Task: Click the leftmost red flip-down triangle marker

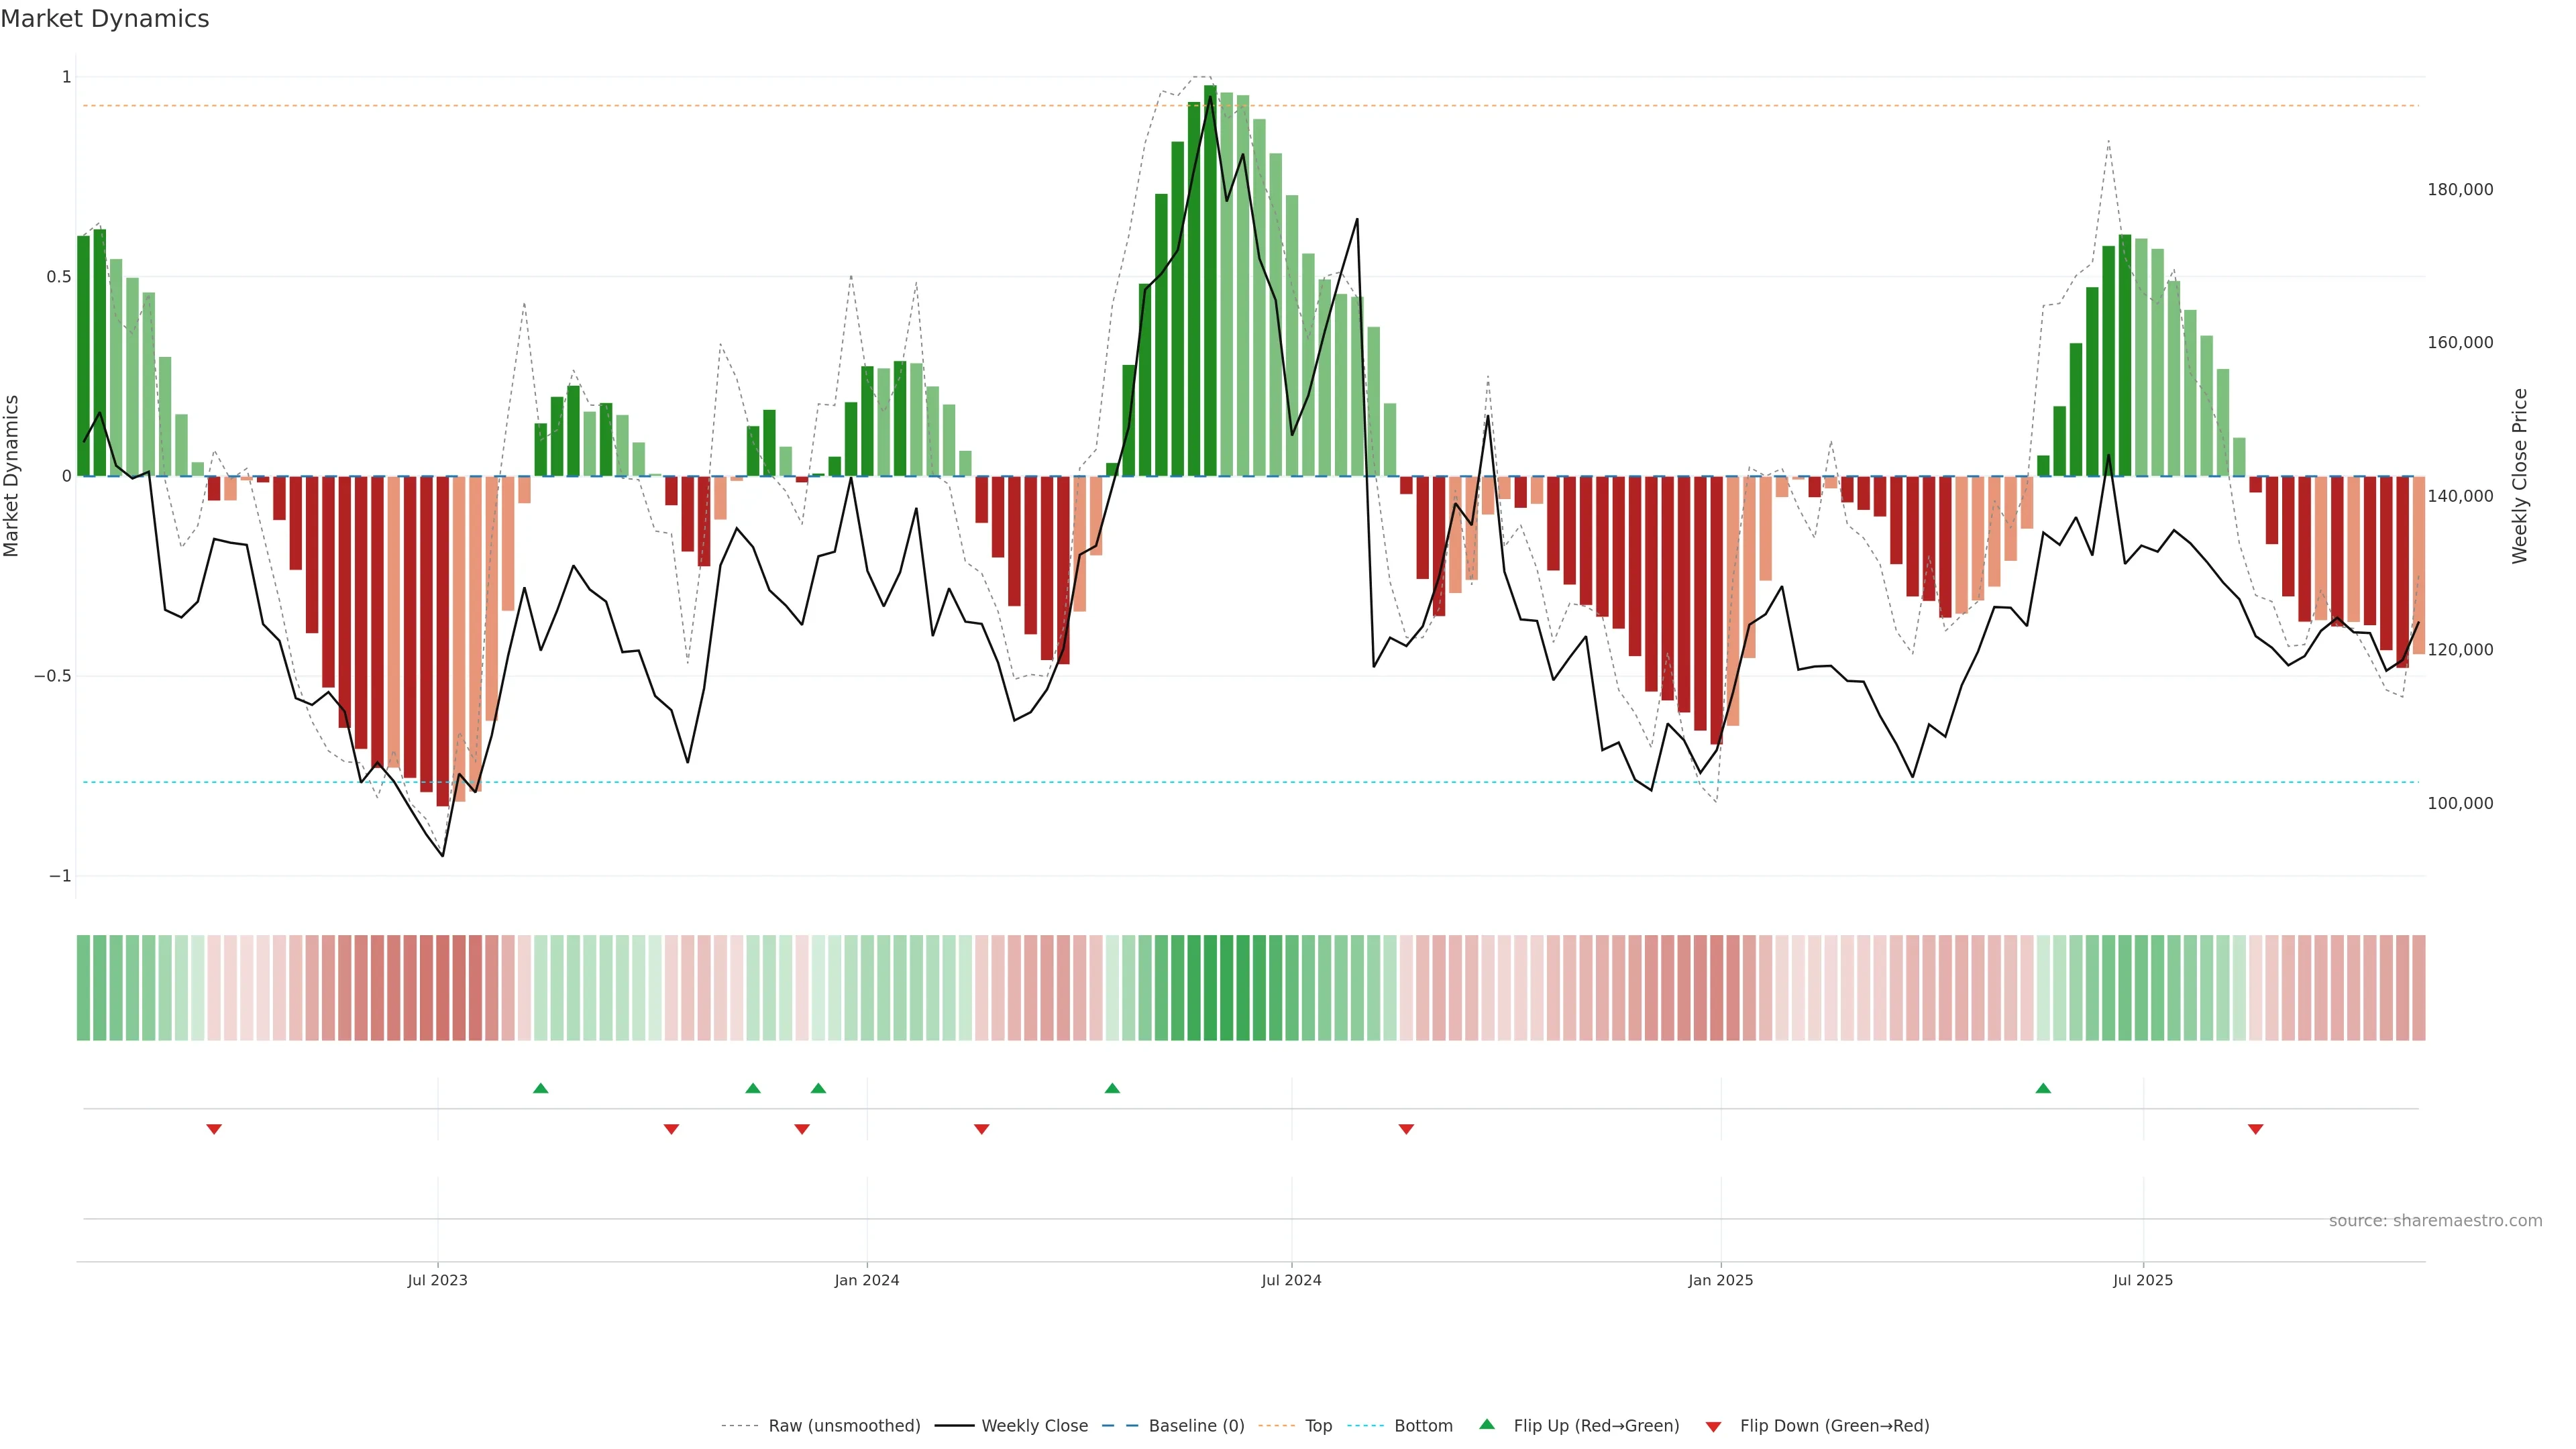Action: [214, 1129]
